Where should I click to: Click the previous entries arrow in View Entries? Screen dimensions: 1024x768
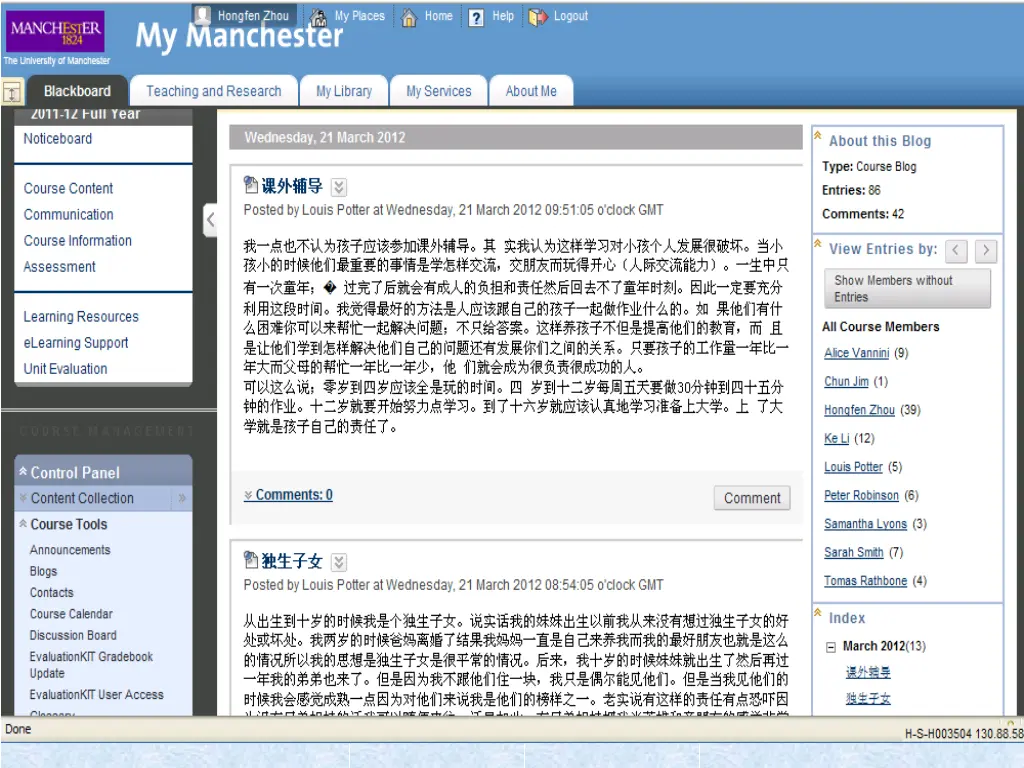pyautogui.click(x=956, y=250)
